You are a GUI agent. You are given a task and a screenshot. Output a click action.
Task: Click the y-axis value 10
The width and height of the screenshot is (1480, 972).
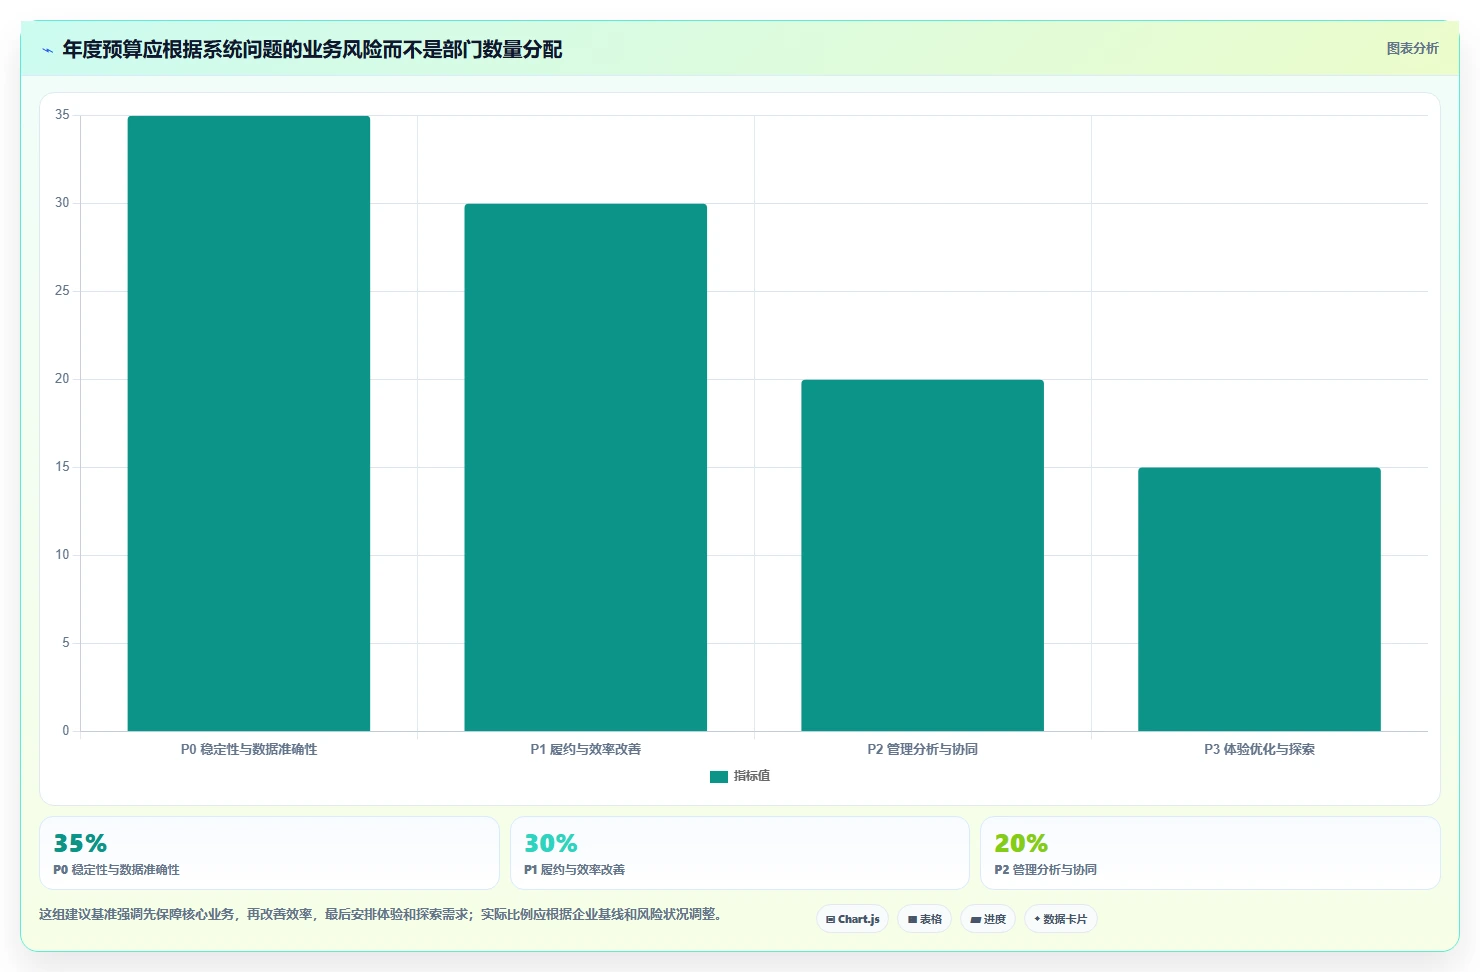coord(62,555)
